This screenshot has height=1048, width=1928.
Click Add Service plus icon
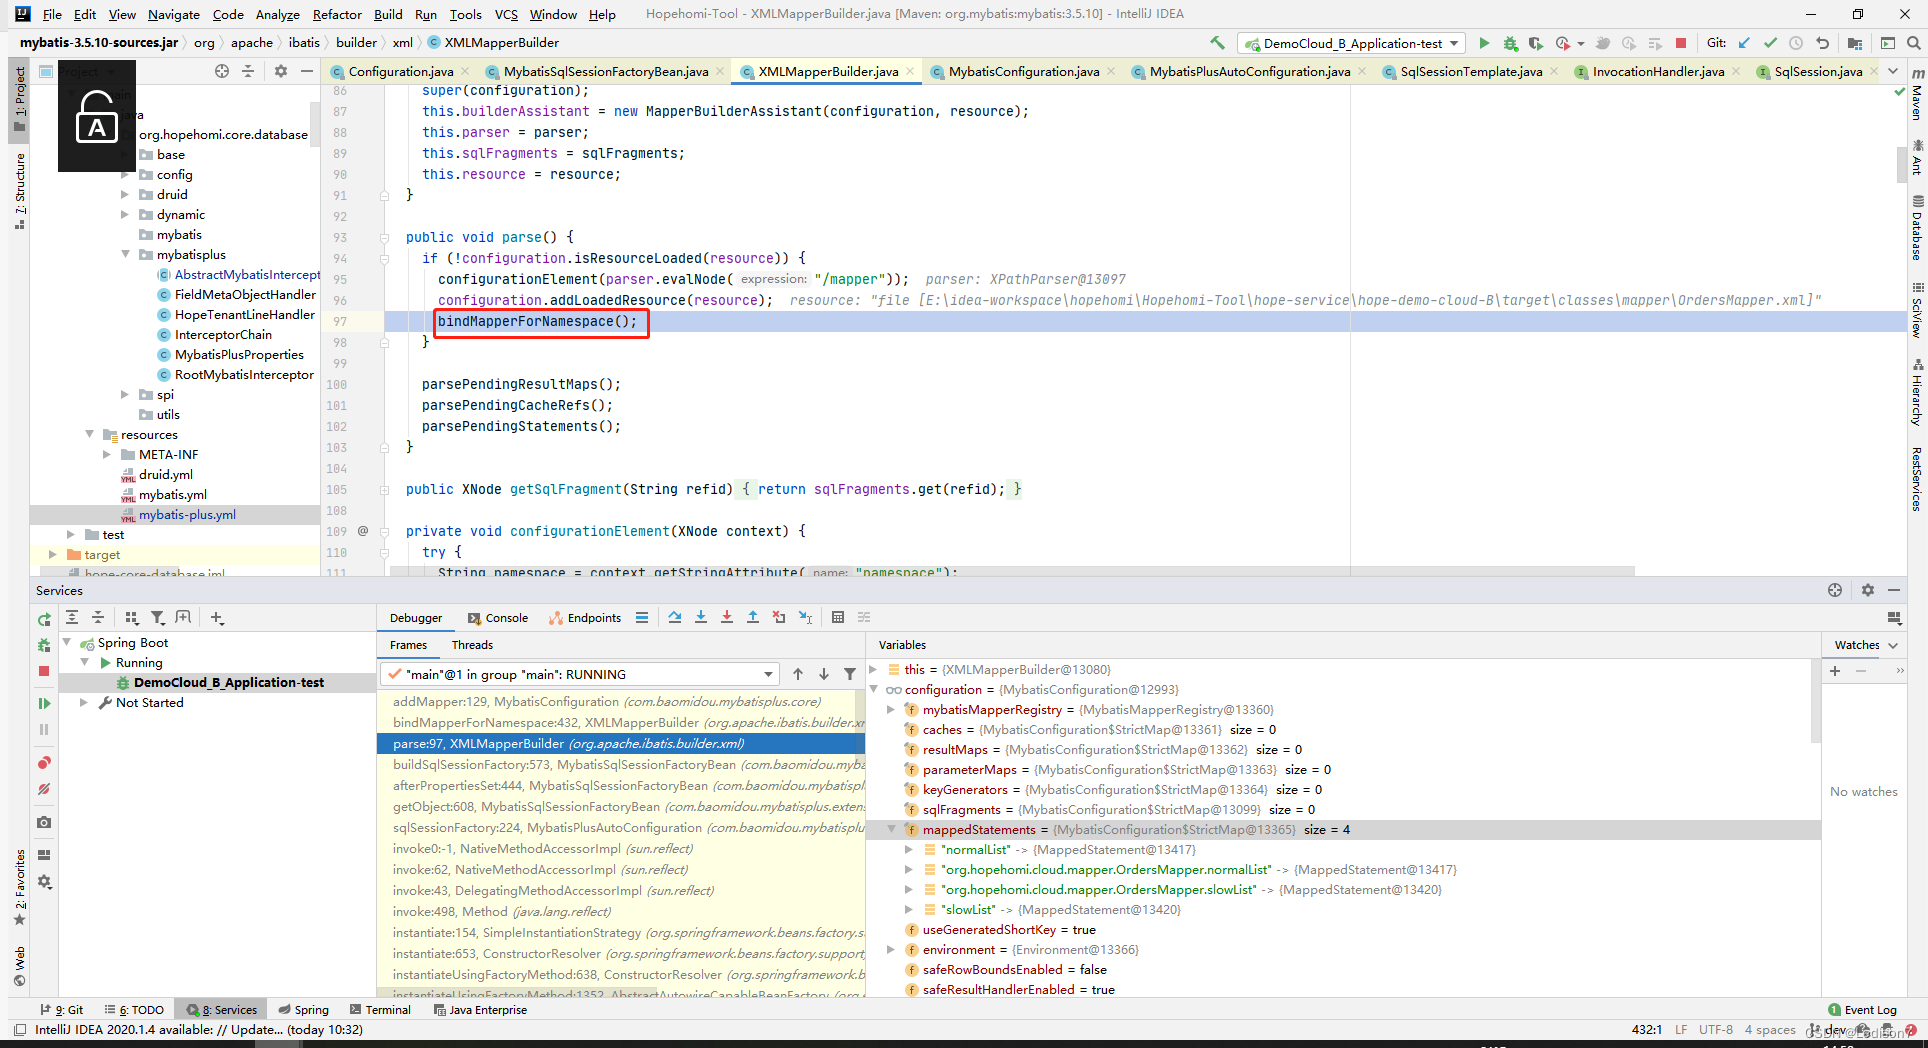(217, 618)
